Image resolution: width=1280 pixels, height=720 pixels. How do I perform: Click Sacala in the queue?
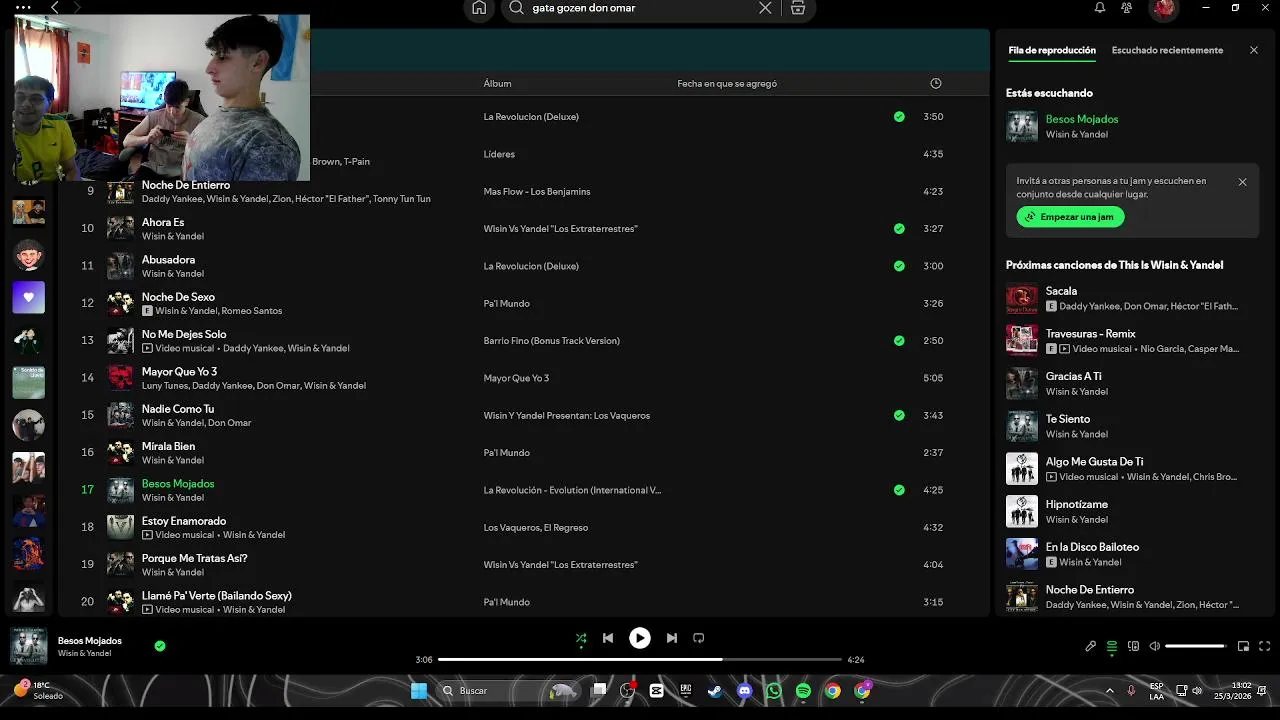1061,291
